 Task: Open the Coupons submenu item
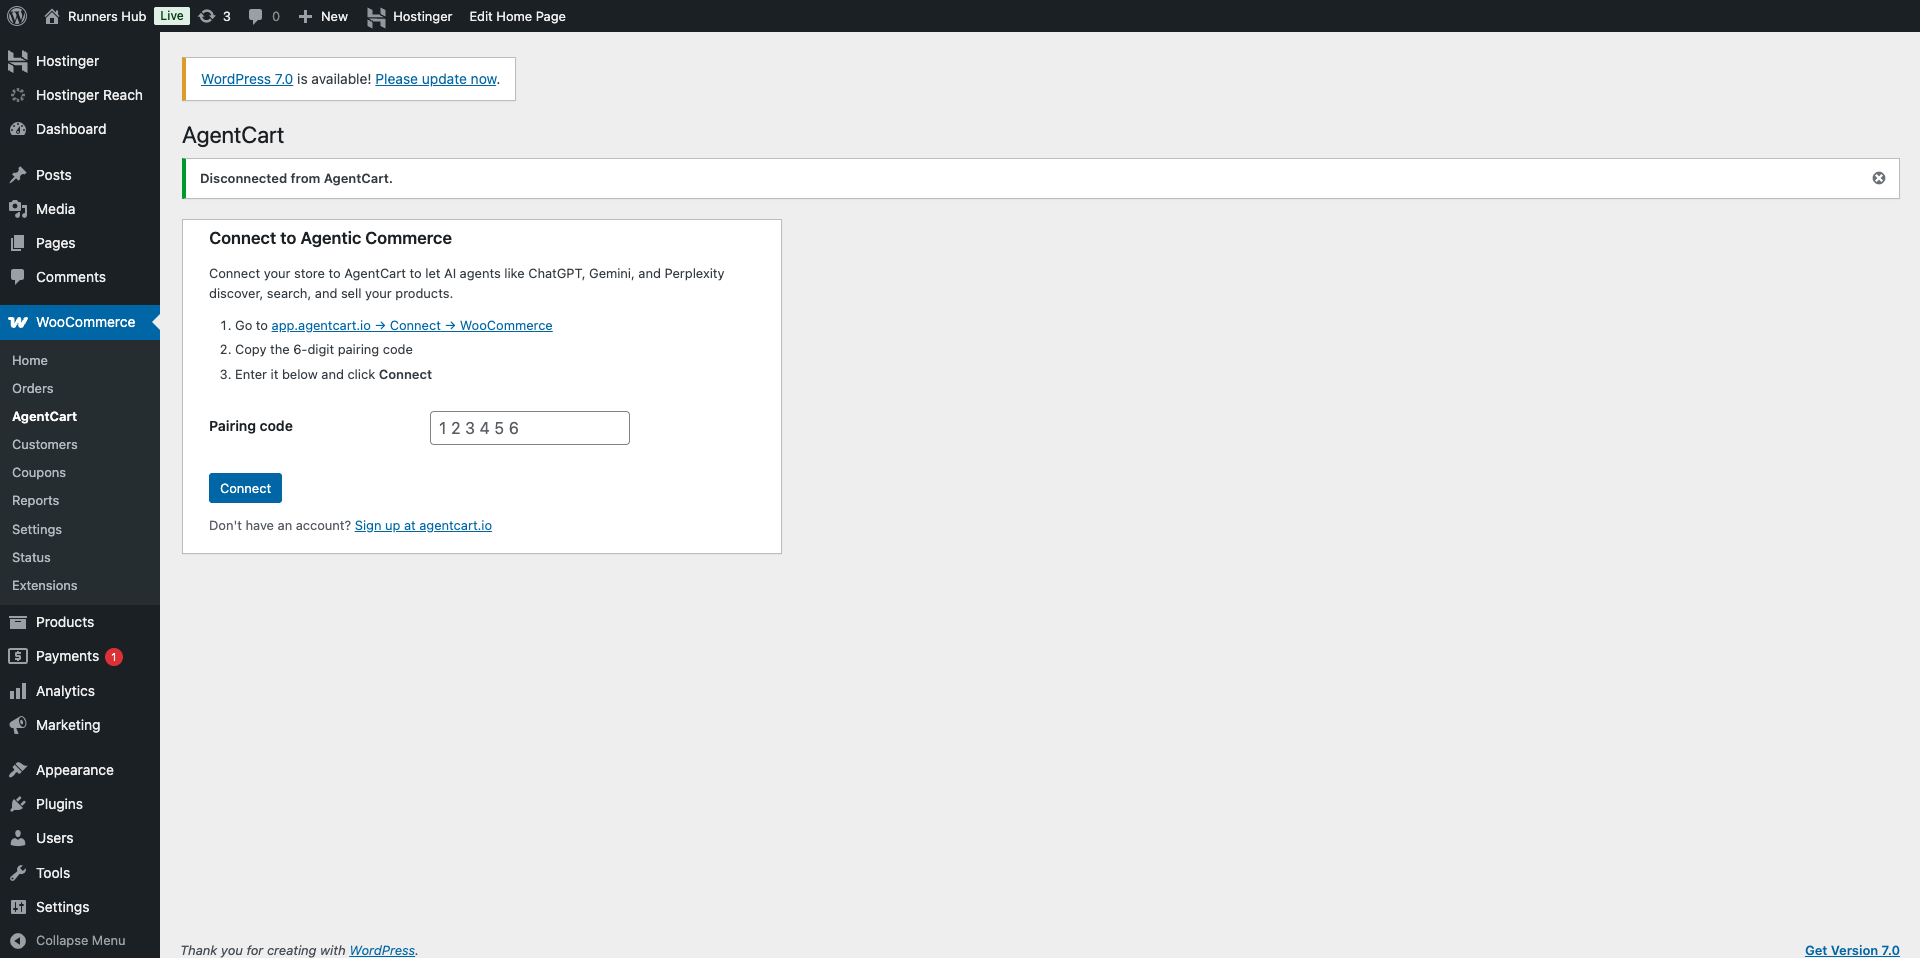tap(39, 472)
